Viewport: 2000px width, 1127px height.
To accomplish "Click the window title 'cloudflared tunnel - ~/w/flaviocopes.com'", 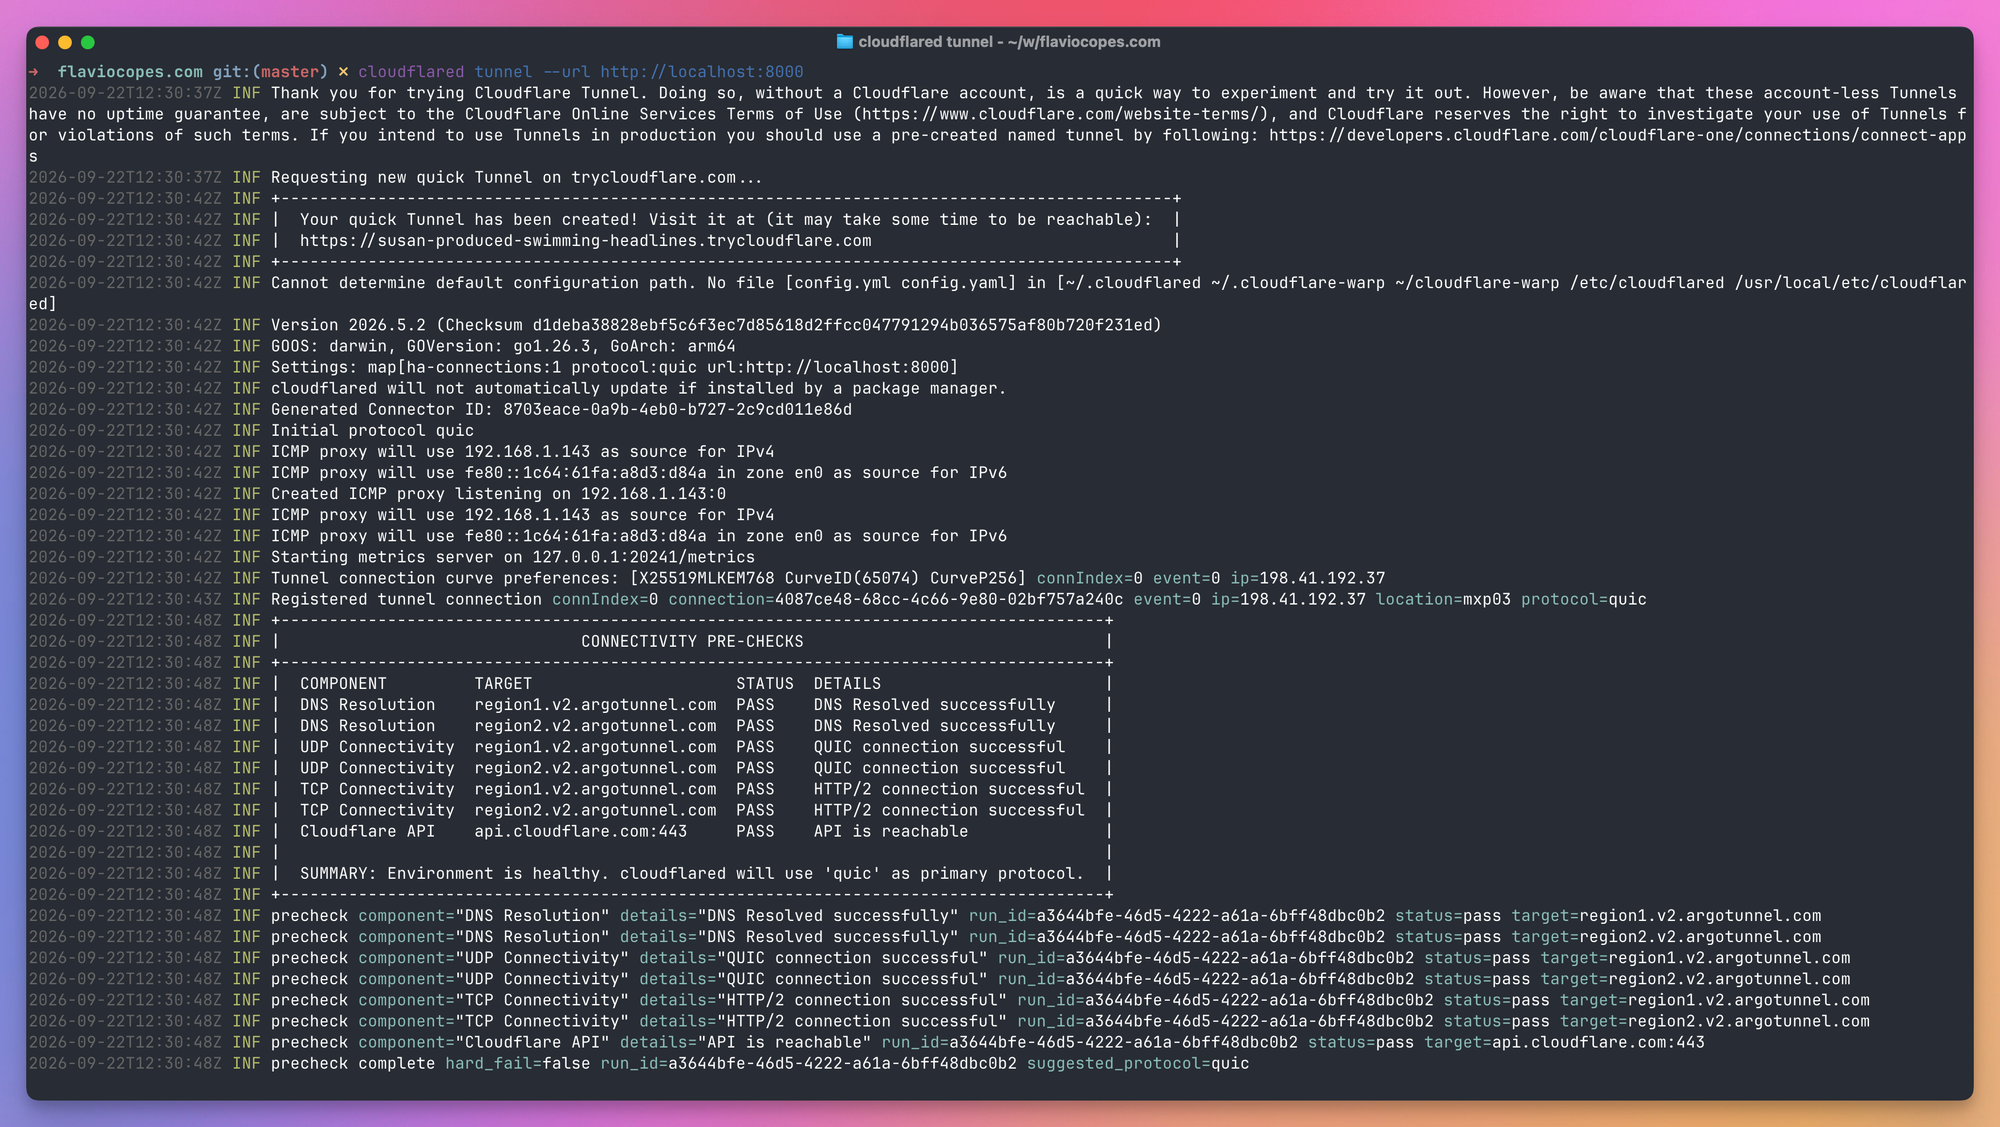I will [1009, 42].
